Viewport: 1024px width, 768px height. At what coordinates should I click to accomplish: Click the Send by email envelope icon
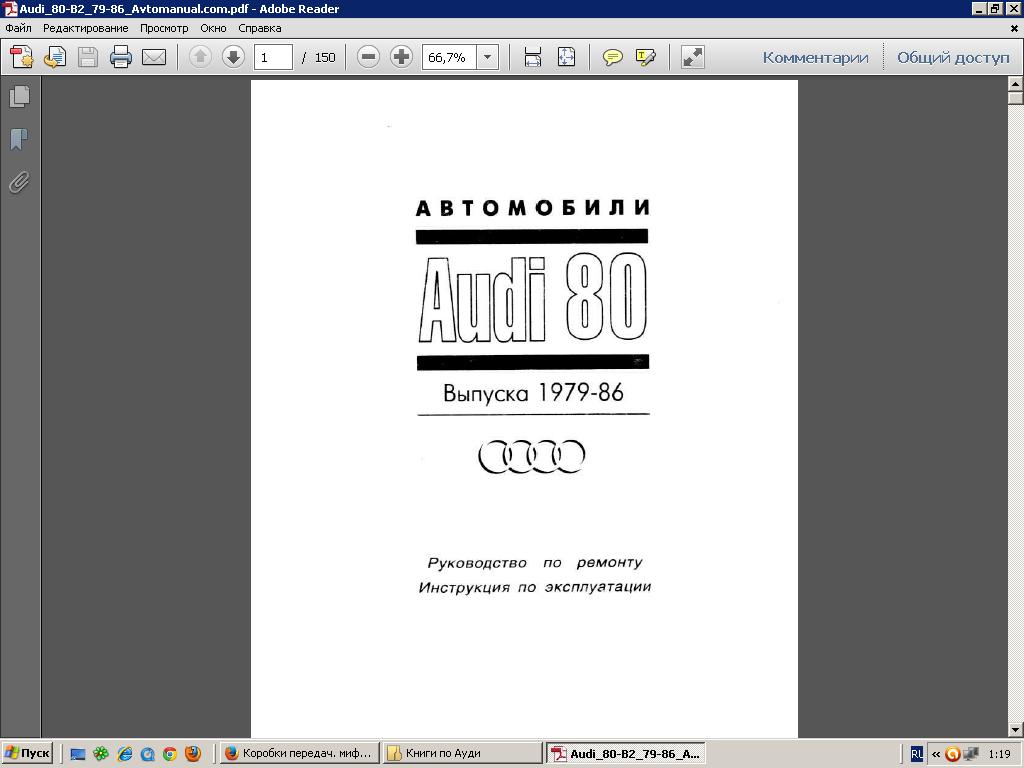point(154,57)
